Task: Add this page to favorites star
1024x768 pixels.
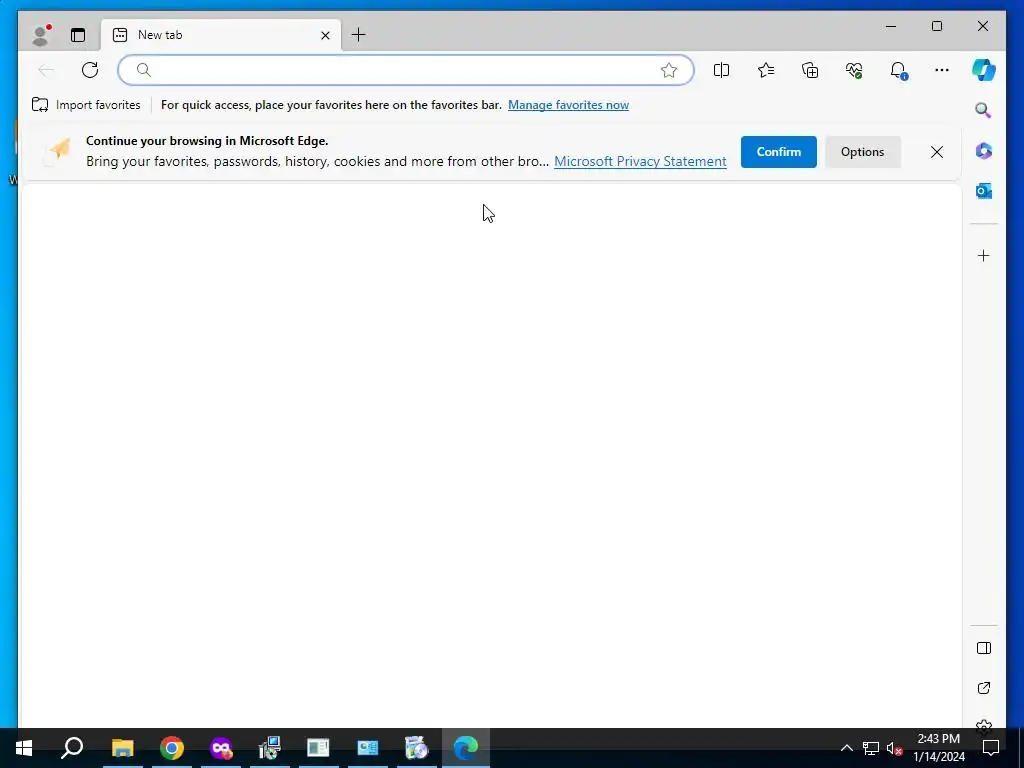Action: [x=669, y=70]
